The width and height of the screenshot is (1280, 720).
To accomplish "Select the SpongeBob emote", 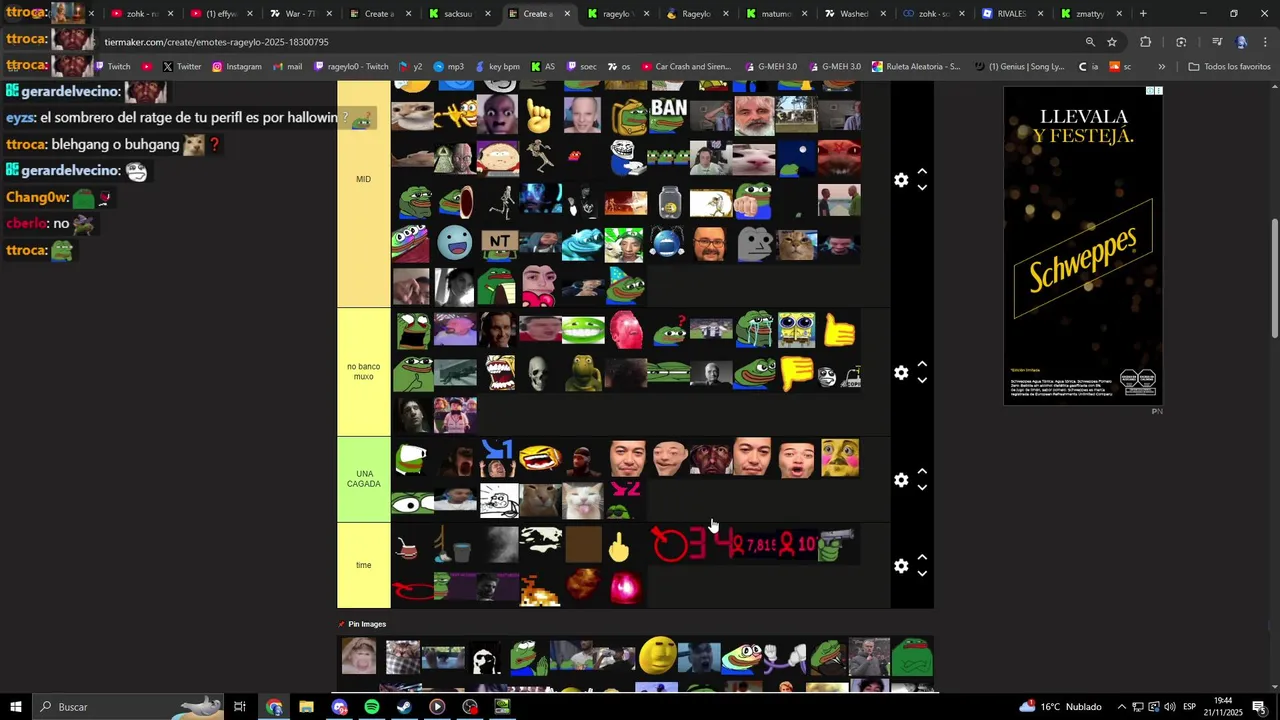I will pyautogui.click(x=797, y=330).
